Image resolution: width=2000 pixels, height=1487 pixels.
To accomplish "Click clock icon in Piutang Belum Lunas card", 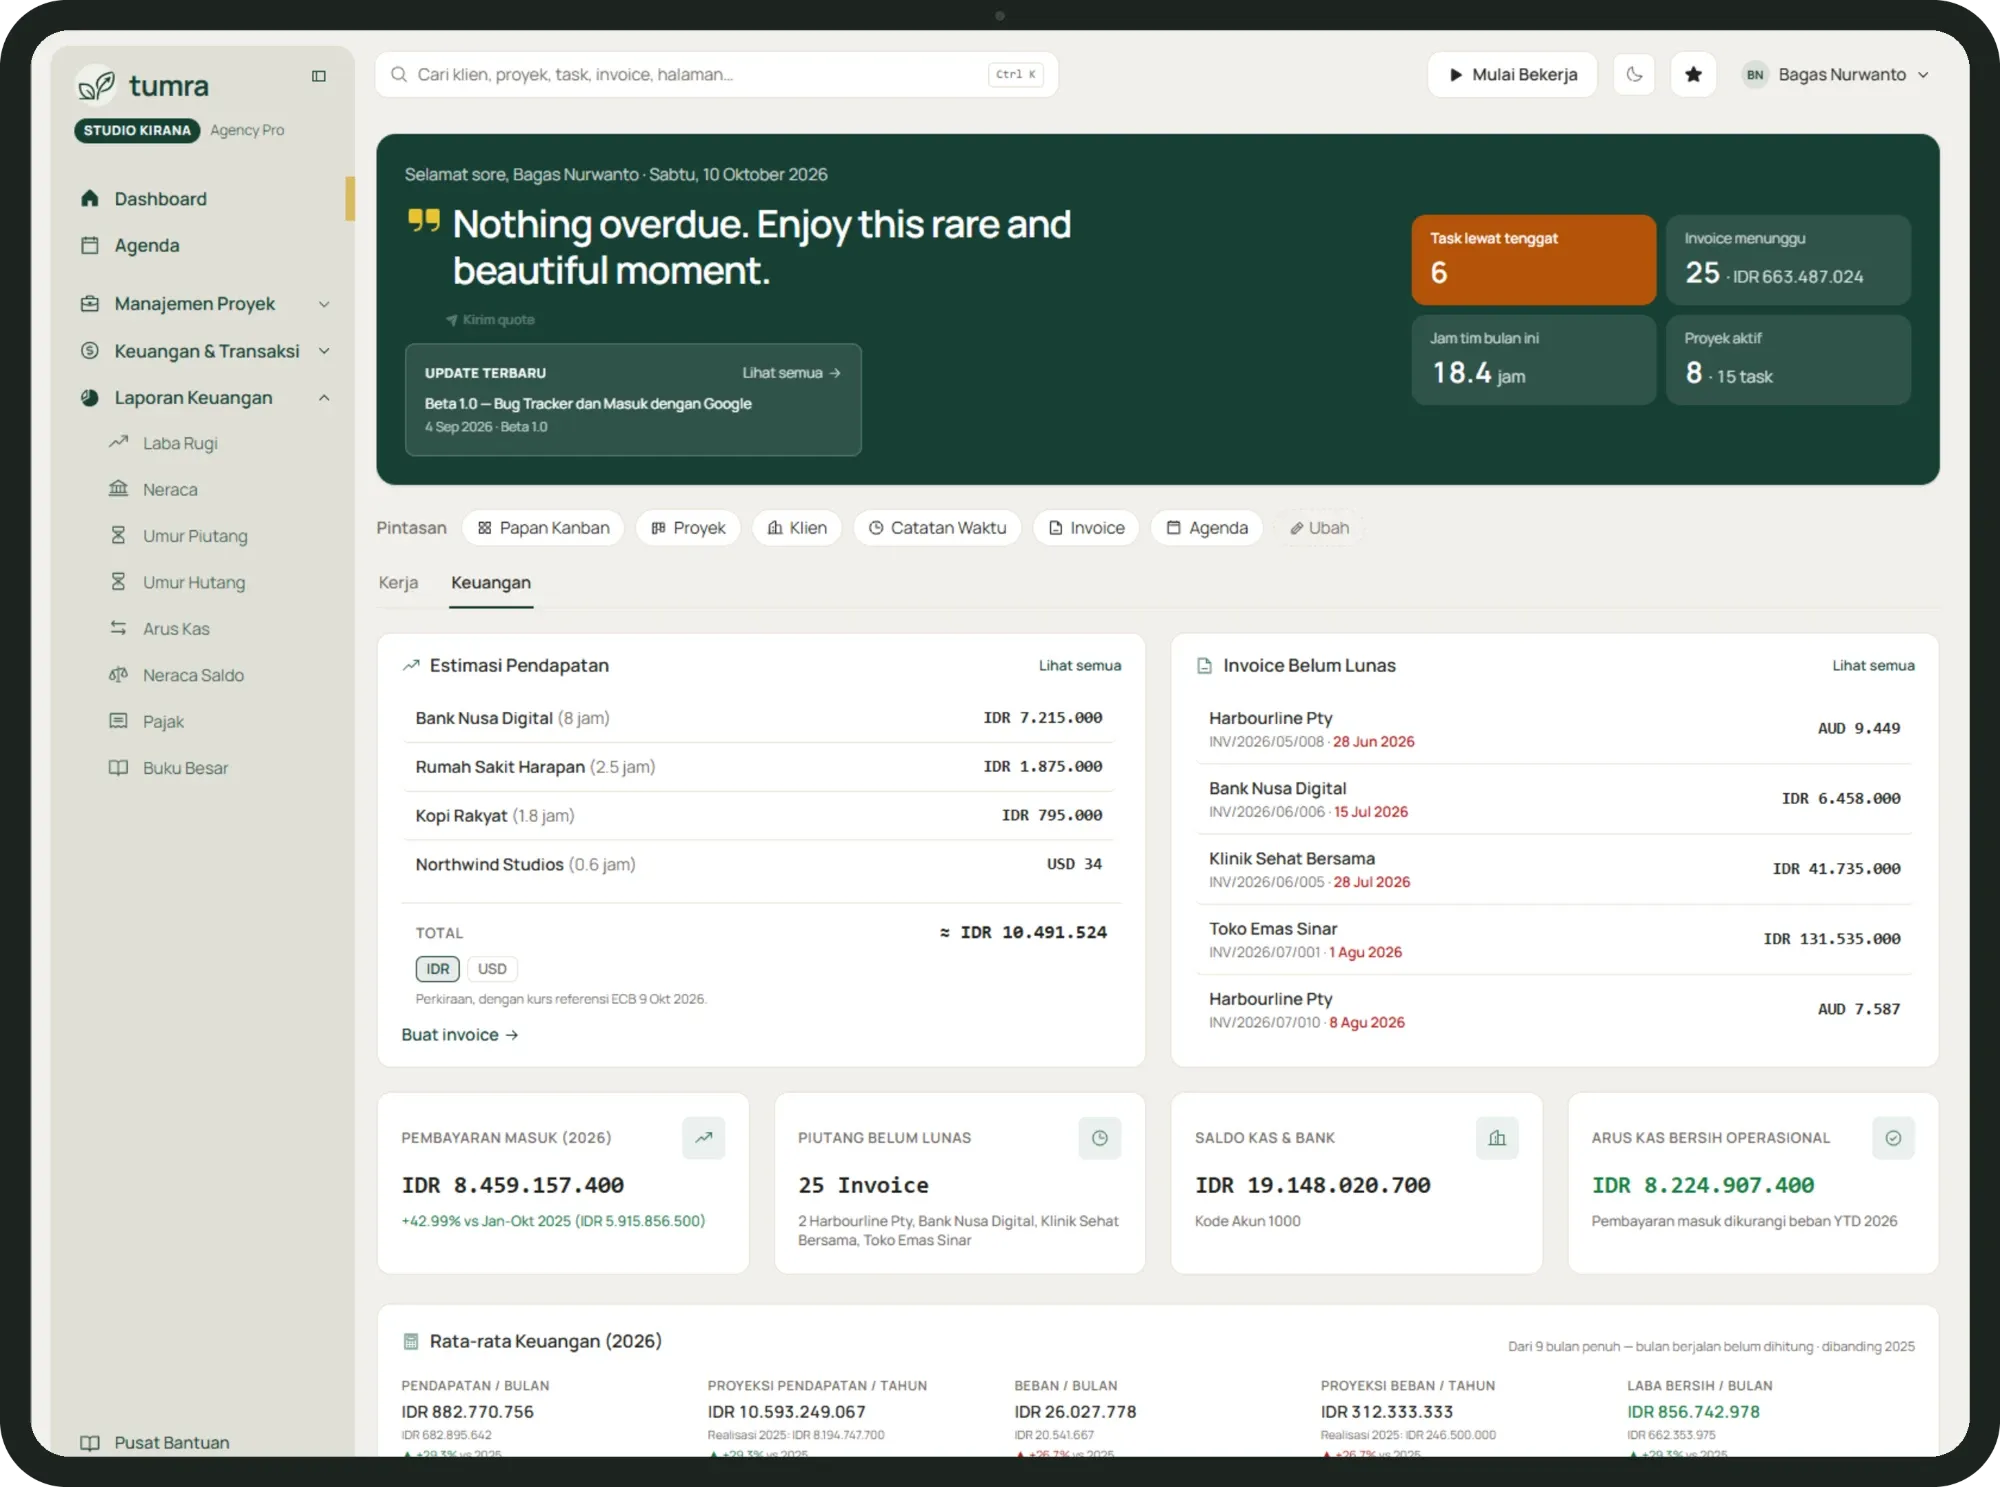I will pyautogui.click(x=1099, y=1138).
